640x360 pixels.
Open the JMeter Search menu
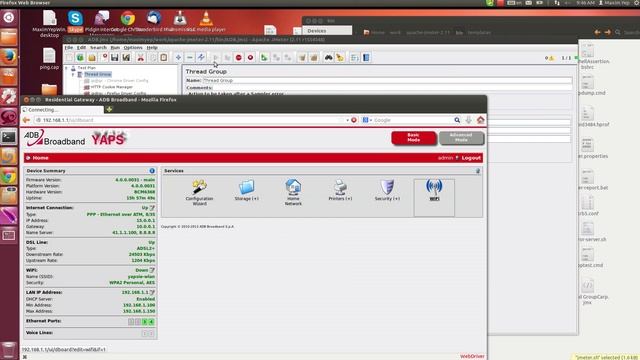98,47
